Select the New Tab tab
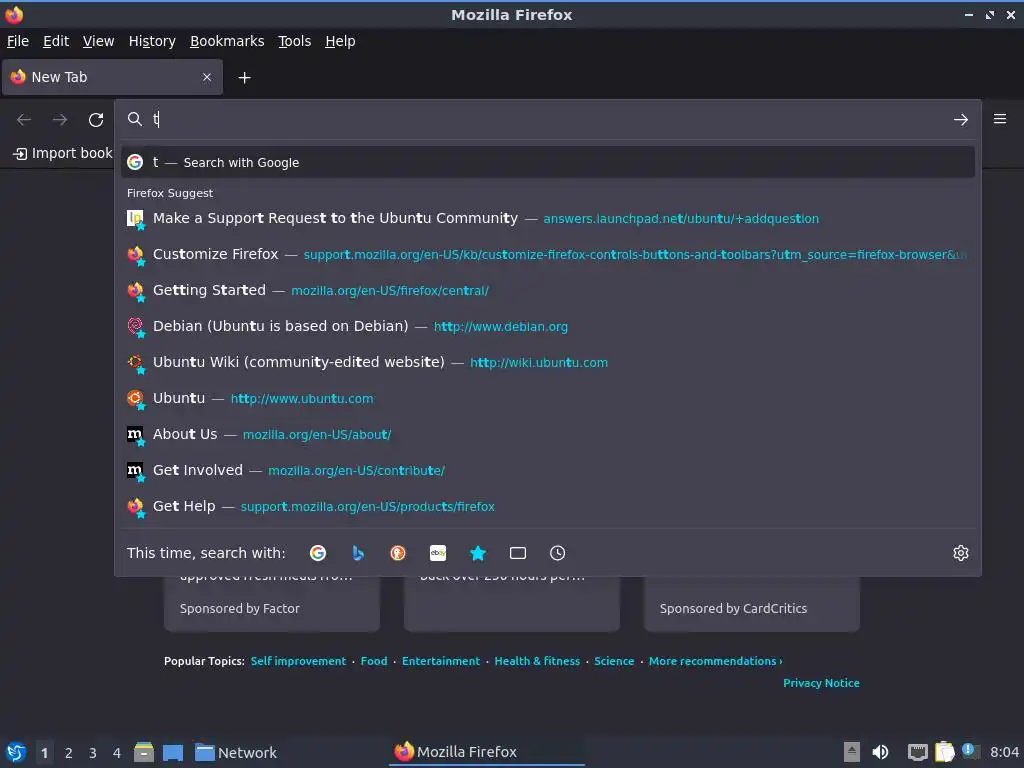Viewport: 1024px width, 768px height. 112,77
